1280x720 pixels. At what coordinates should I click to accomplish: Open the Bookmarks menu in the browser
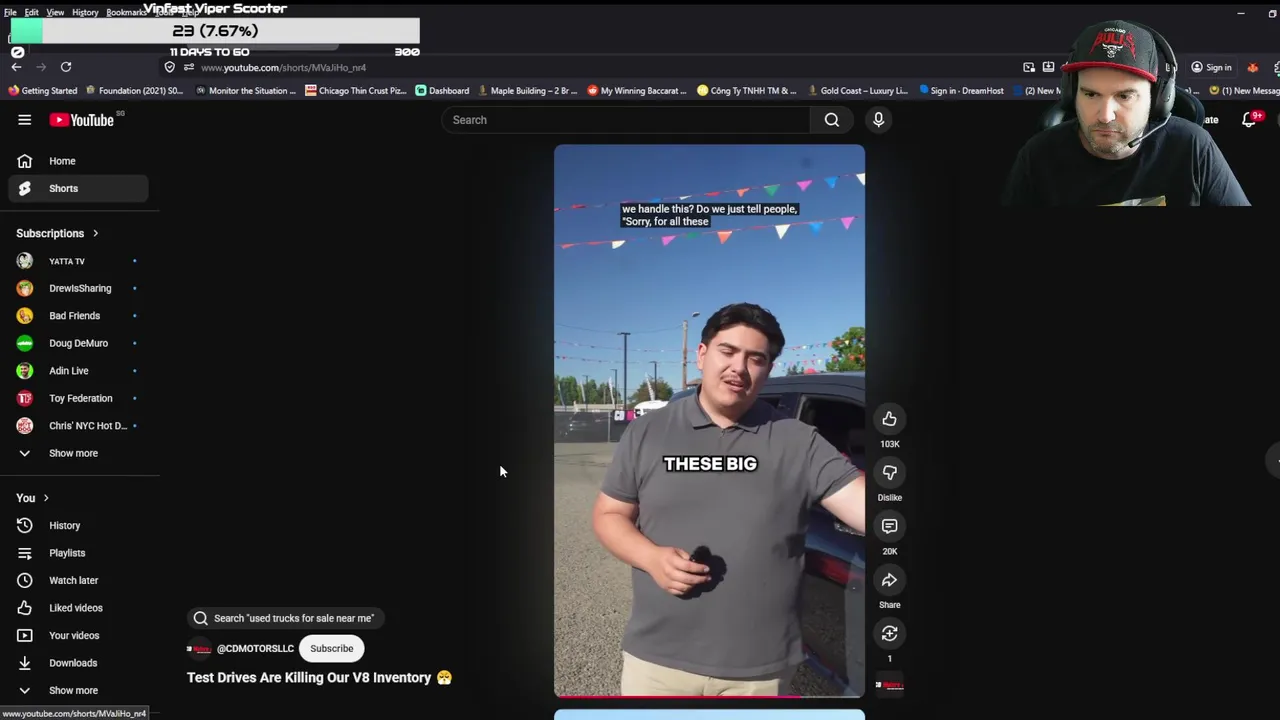point(126,12)
